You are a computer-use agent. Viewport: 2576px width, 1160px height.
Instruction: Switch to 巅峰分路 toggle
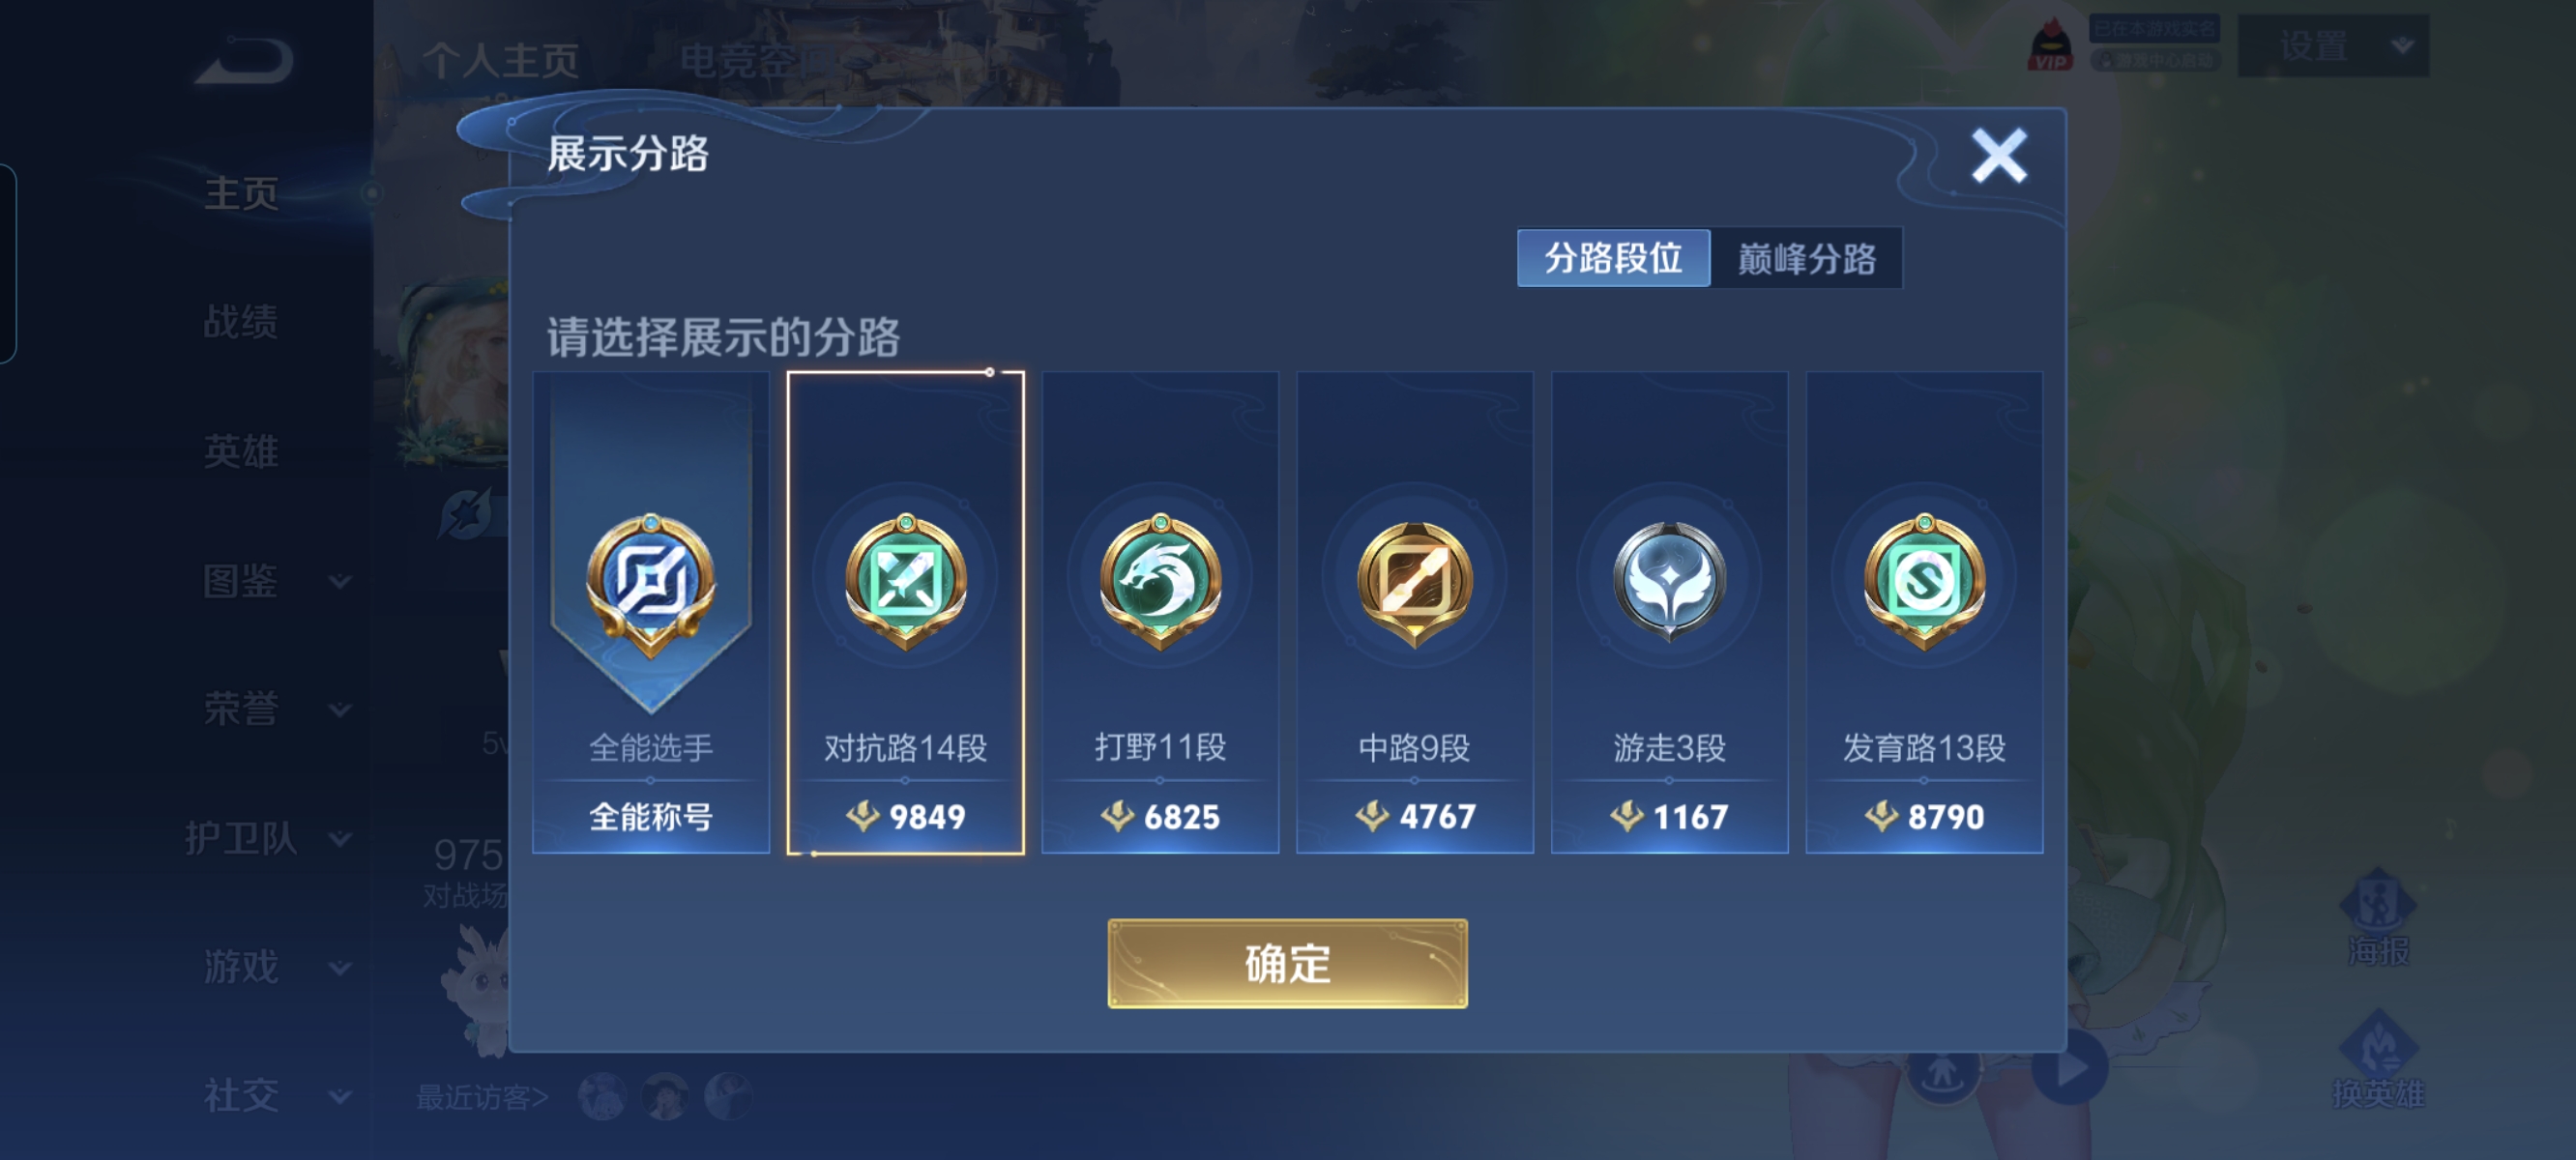coord(1806,258)
